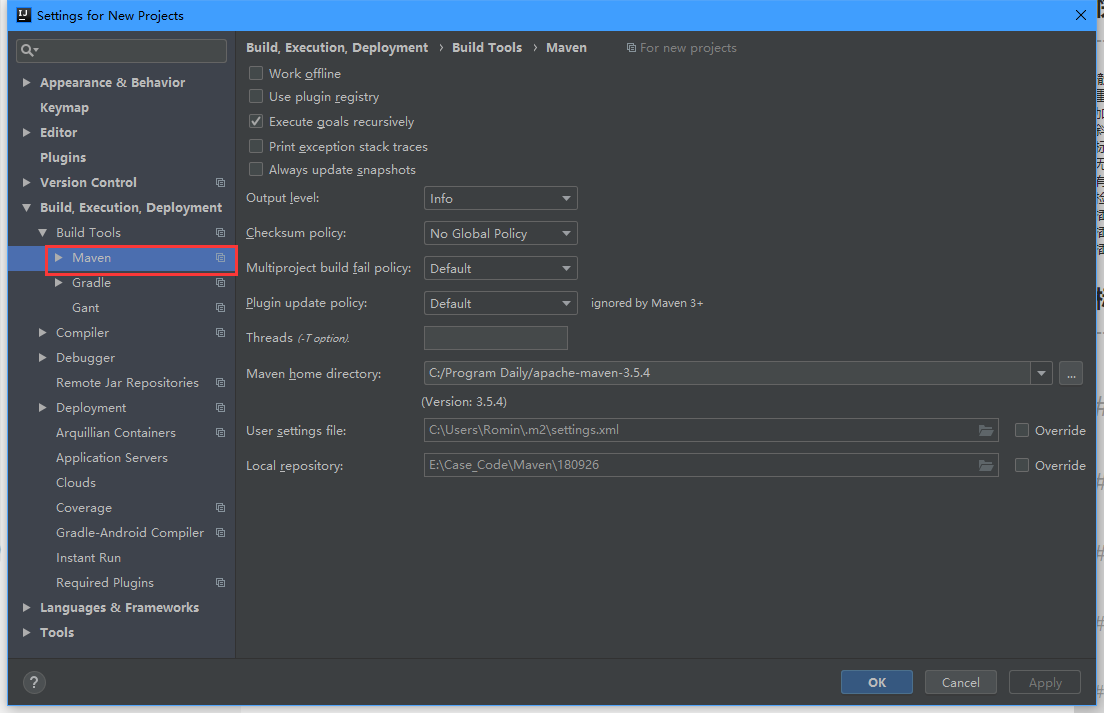Click the project-level icon beside Gradle
Viewport: 1104px width, 713px height.
coord(220,282)
